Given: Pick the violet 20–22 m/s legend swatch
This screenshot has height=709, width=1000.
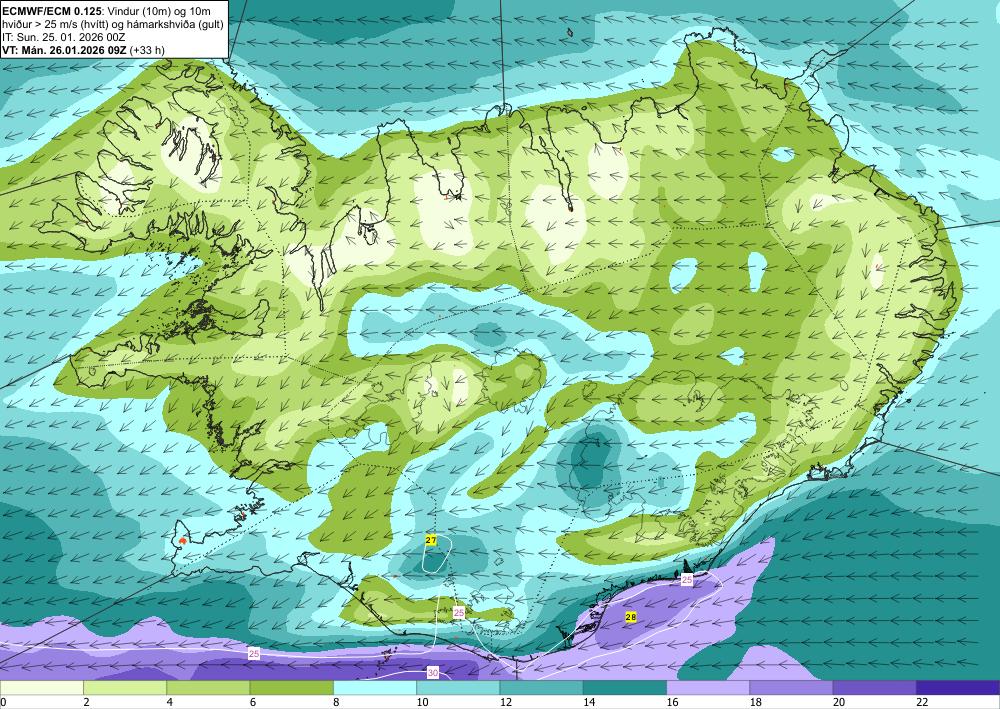Looking at the screenshot, I should [875, 687].
